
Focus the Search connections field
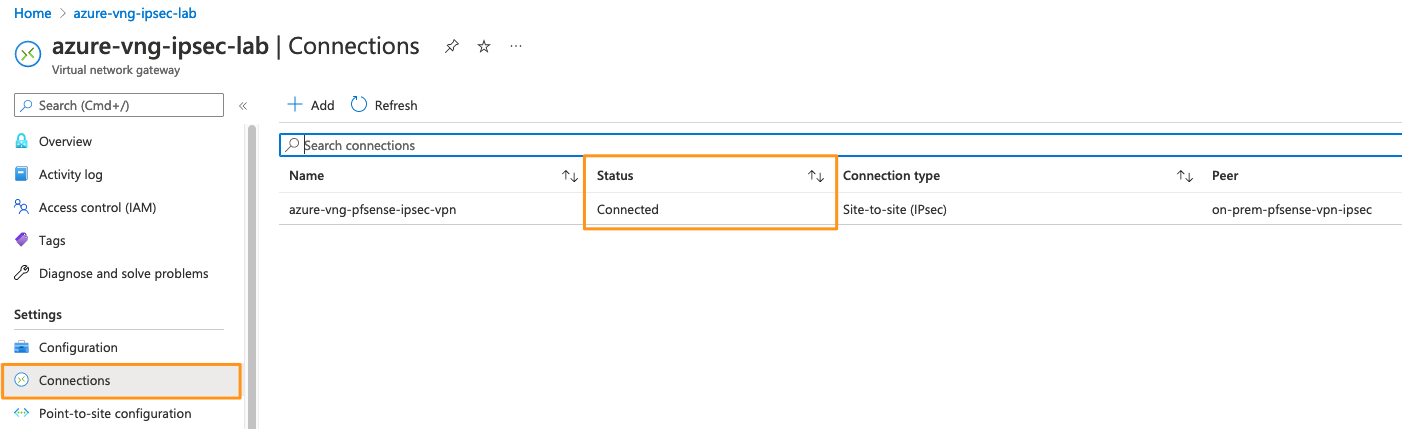(840, 145)
